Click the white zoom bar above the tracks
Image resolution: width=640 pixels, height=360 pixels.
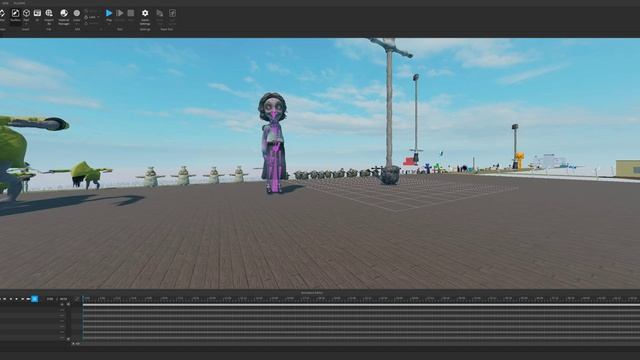coord(361,304)
